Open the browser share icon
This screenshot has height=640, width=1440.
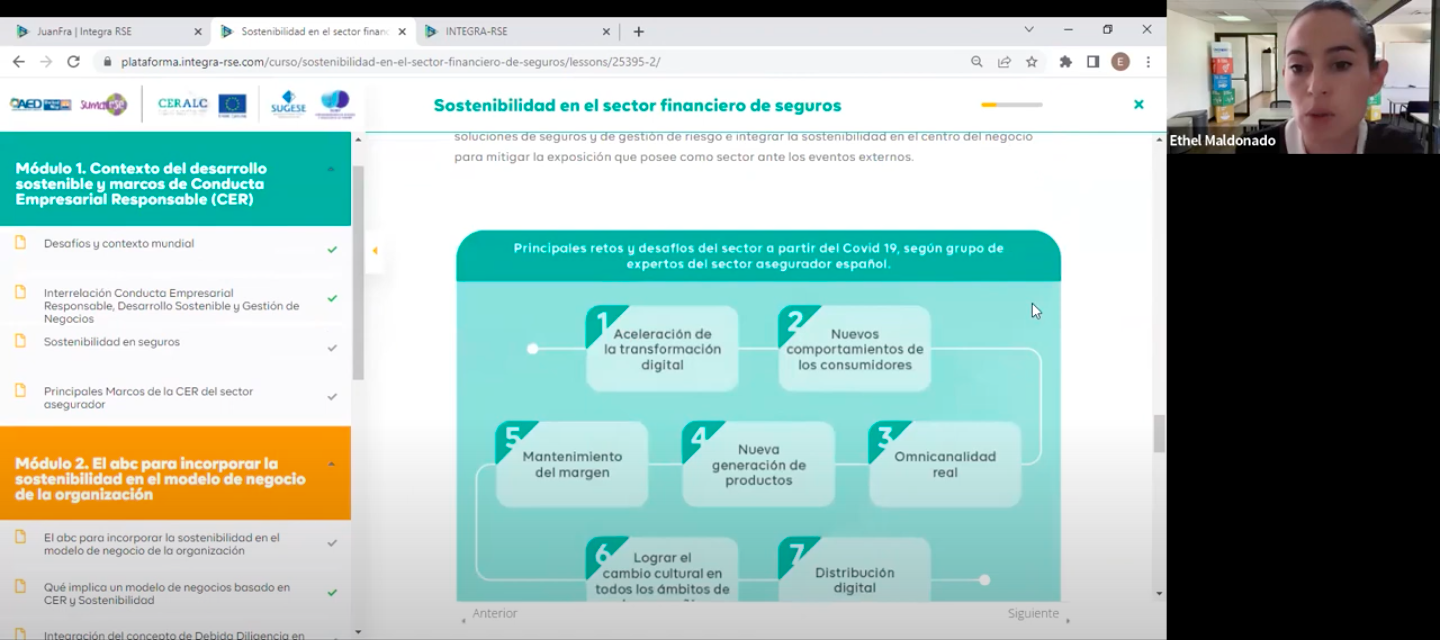[1003, 61]
